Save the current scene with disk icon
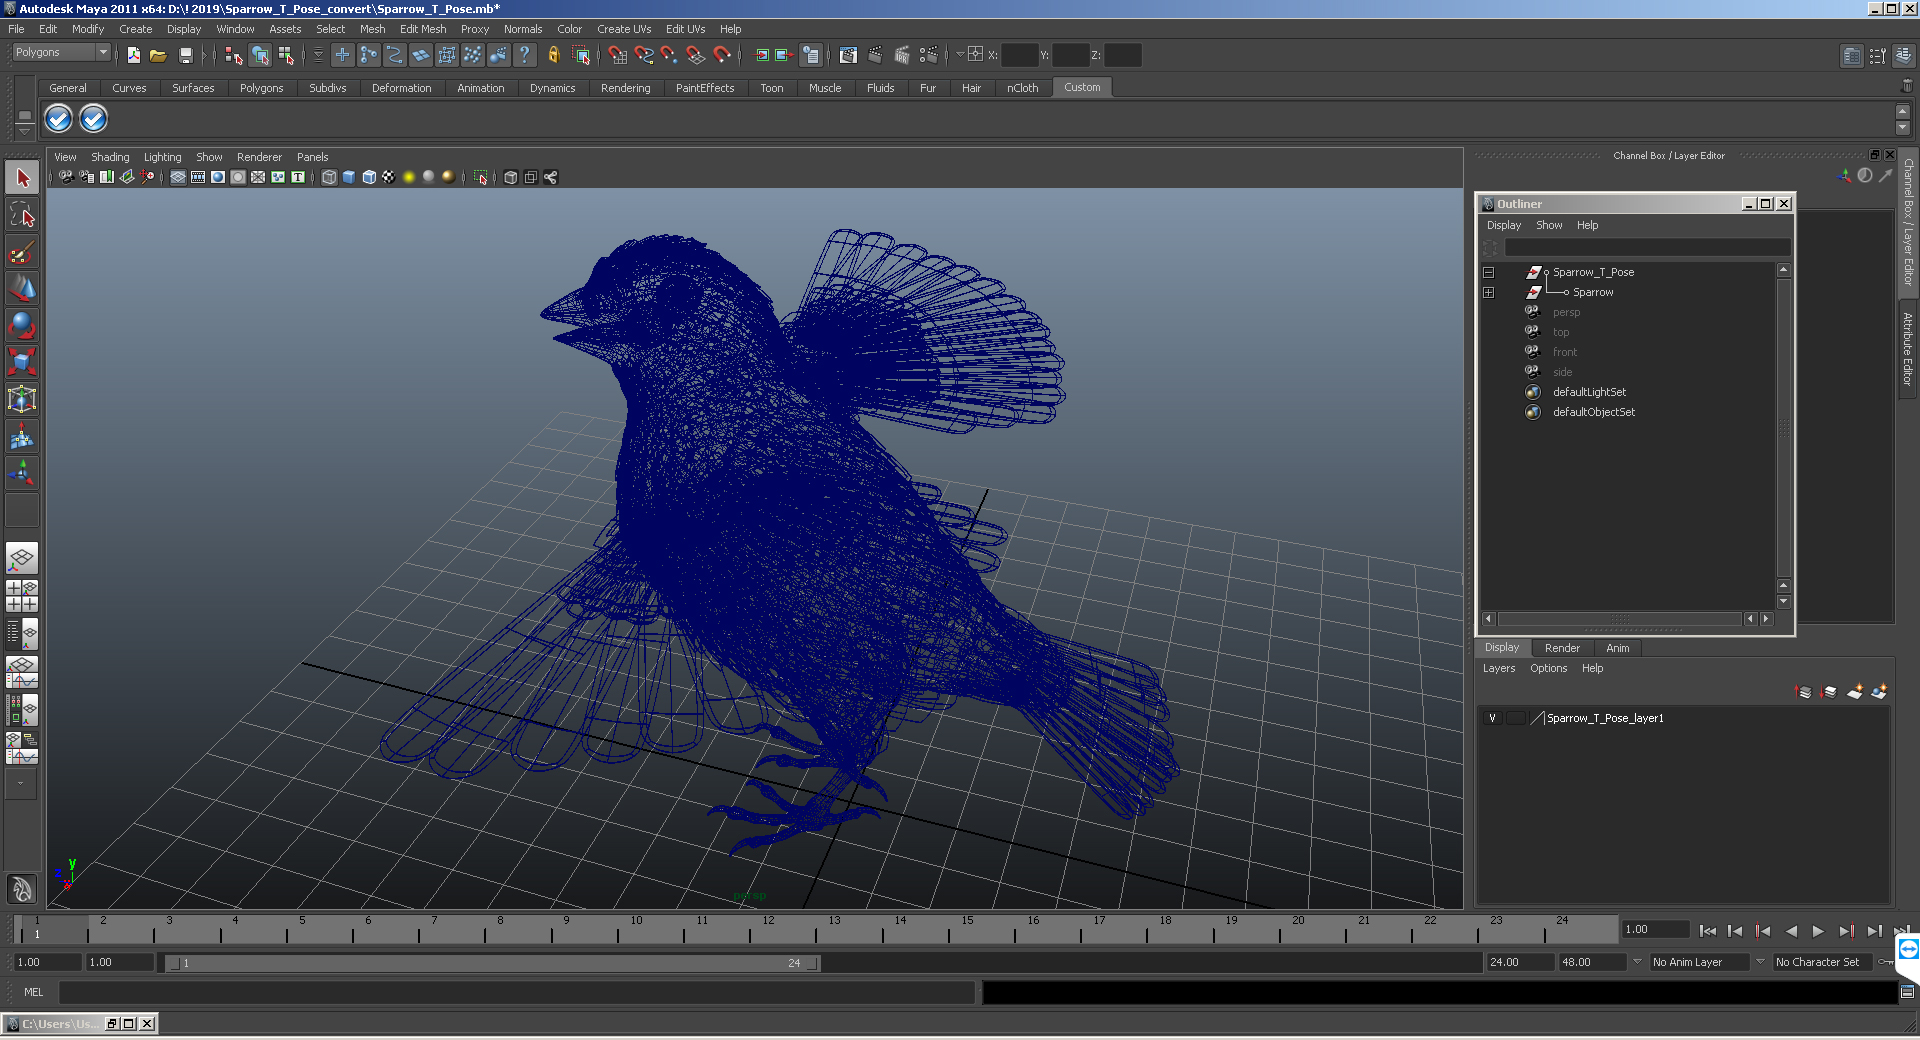This screenshot has width=1920, height=1040. (185, 55)
